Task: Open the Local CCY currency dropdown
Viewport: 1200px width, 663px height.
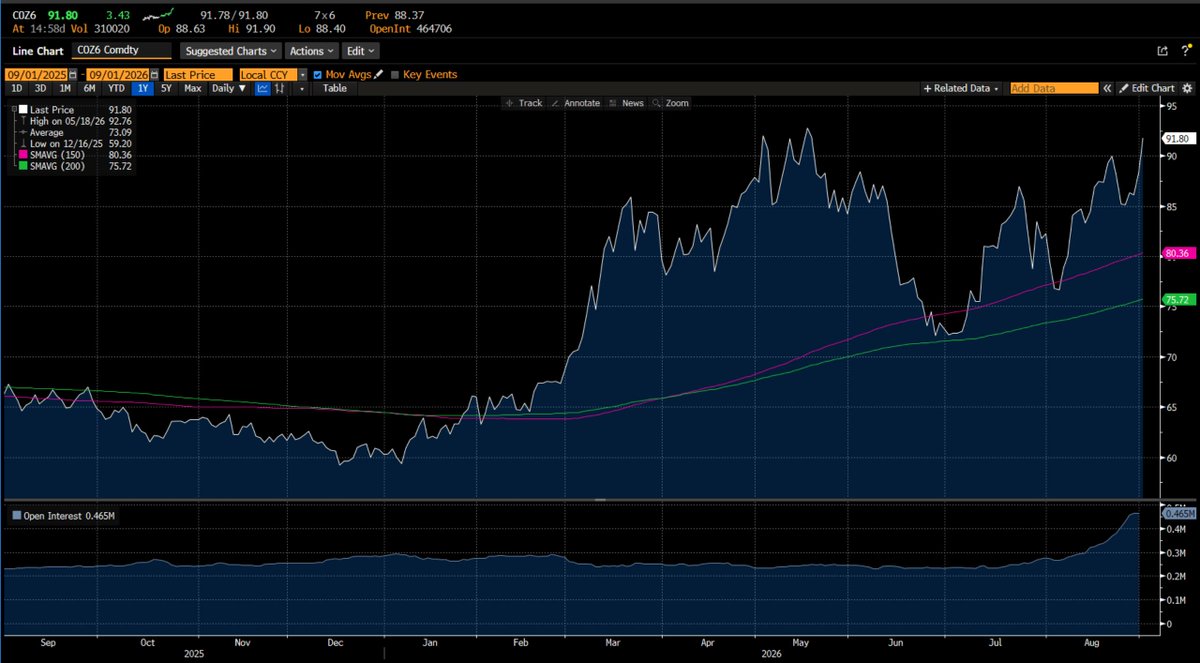Action: tap(302, 75)
